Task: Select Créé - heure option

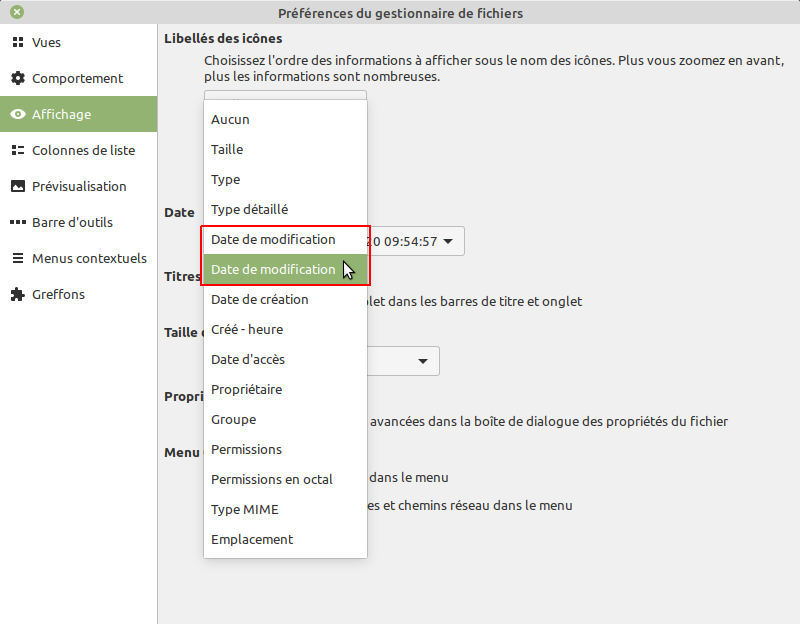Action: pyautogui.click(x=285, y=330)
